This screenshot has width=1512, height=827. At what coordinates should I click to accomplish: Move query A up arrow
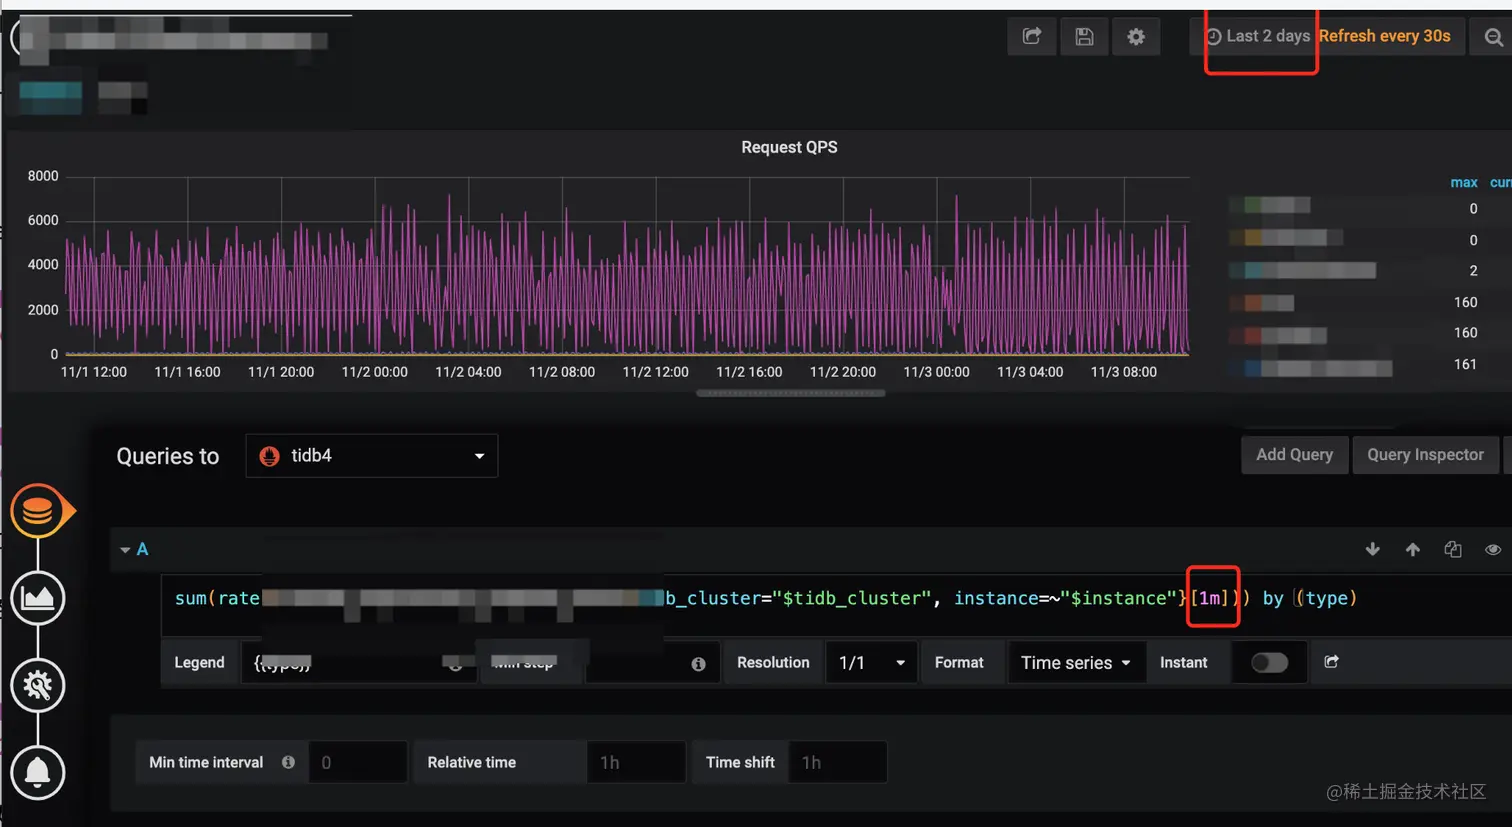point(1413,549)
